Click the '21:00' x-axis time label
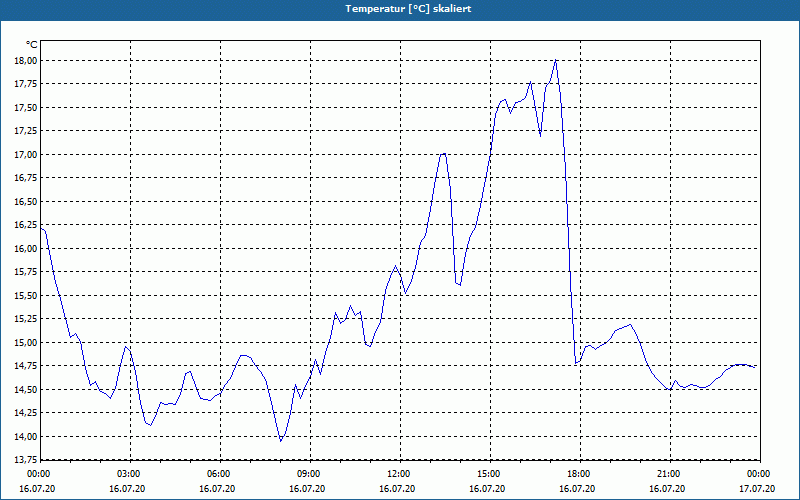This screenshot has height=500, width=800. point(668,474)
